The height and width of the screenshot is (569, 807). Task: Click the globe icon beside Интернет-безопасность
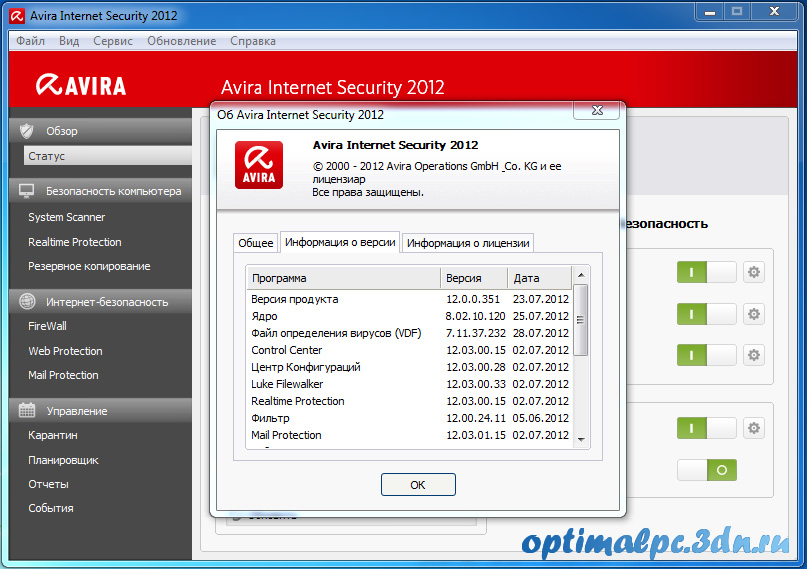tap(27, 301)
